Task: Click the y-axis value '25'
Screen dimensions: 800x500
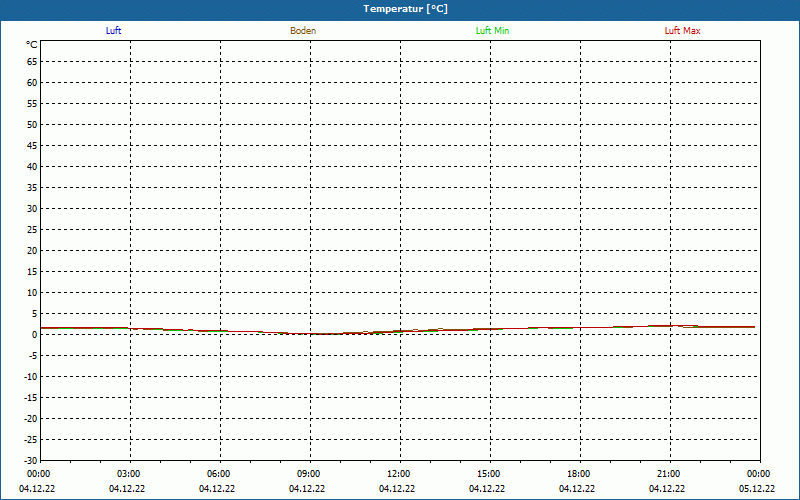Action: click(x=32, y=230)
